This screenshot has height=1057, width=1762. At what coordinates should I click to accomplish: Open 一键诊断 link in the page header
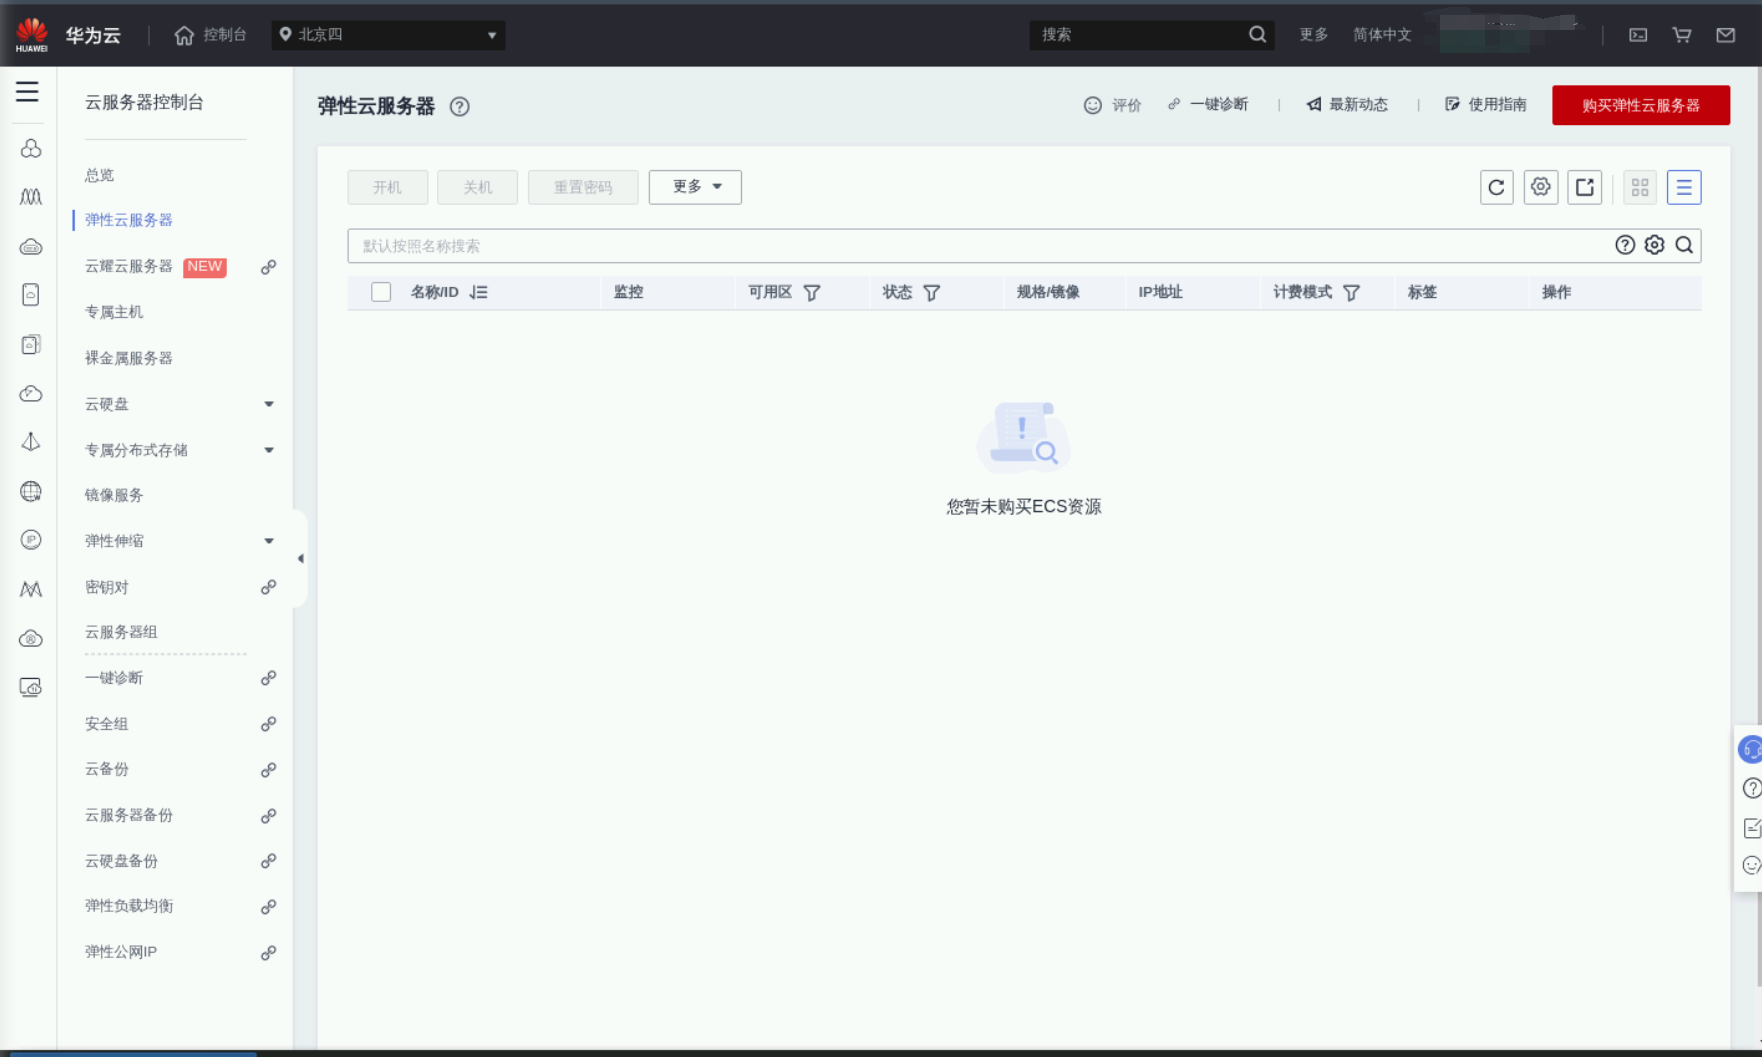(x=1208, y=104)
